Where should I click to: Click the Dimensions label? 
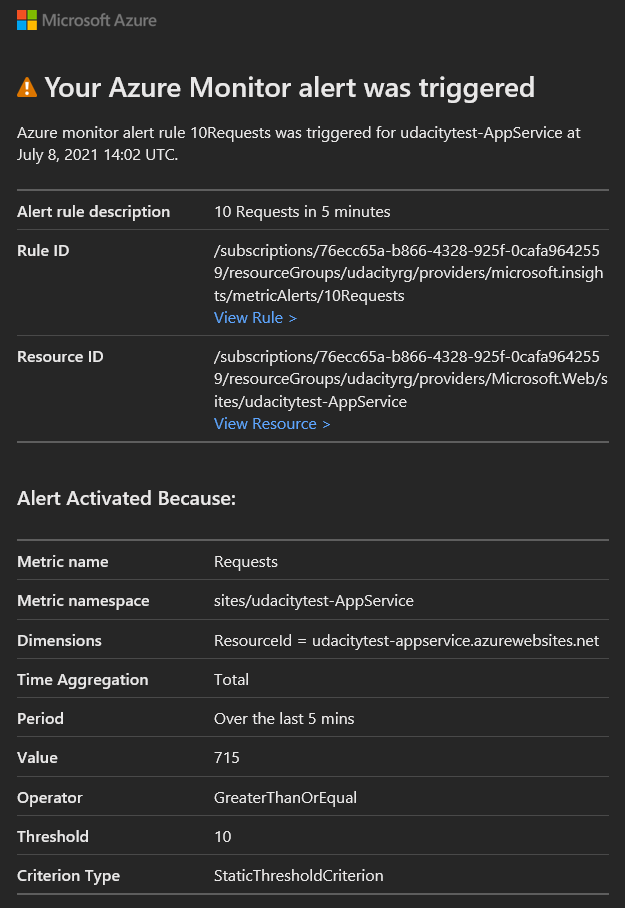(x=59, y=640)
